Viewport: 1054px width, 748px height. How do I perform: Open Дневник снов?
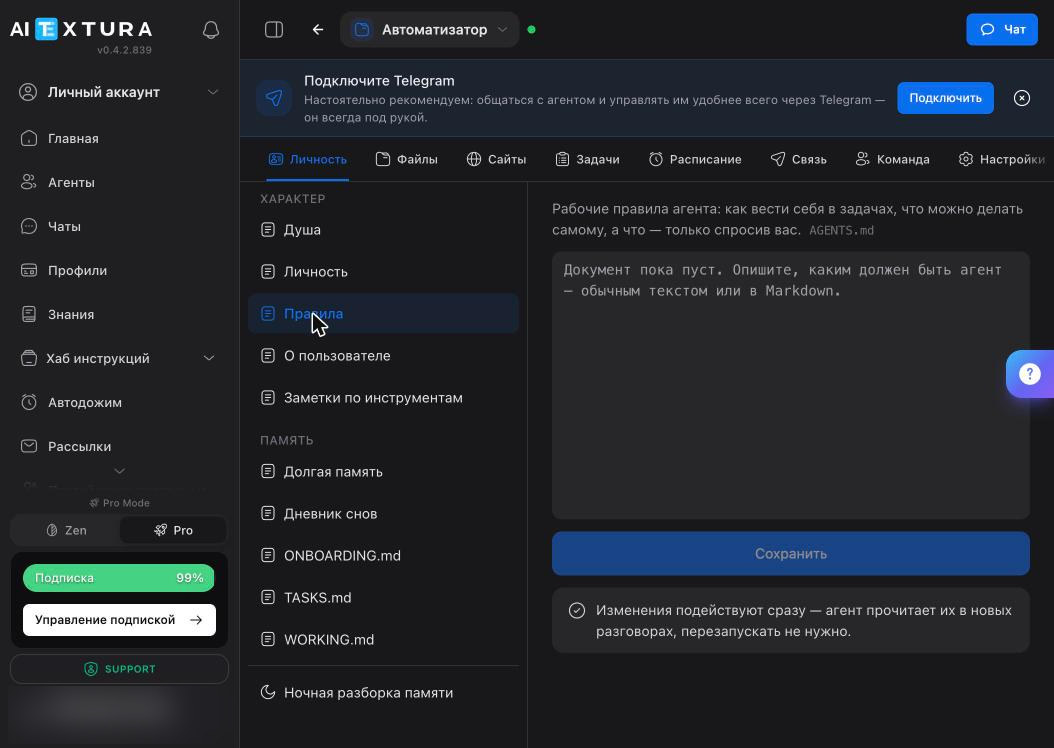(383, 513)
